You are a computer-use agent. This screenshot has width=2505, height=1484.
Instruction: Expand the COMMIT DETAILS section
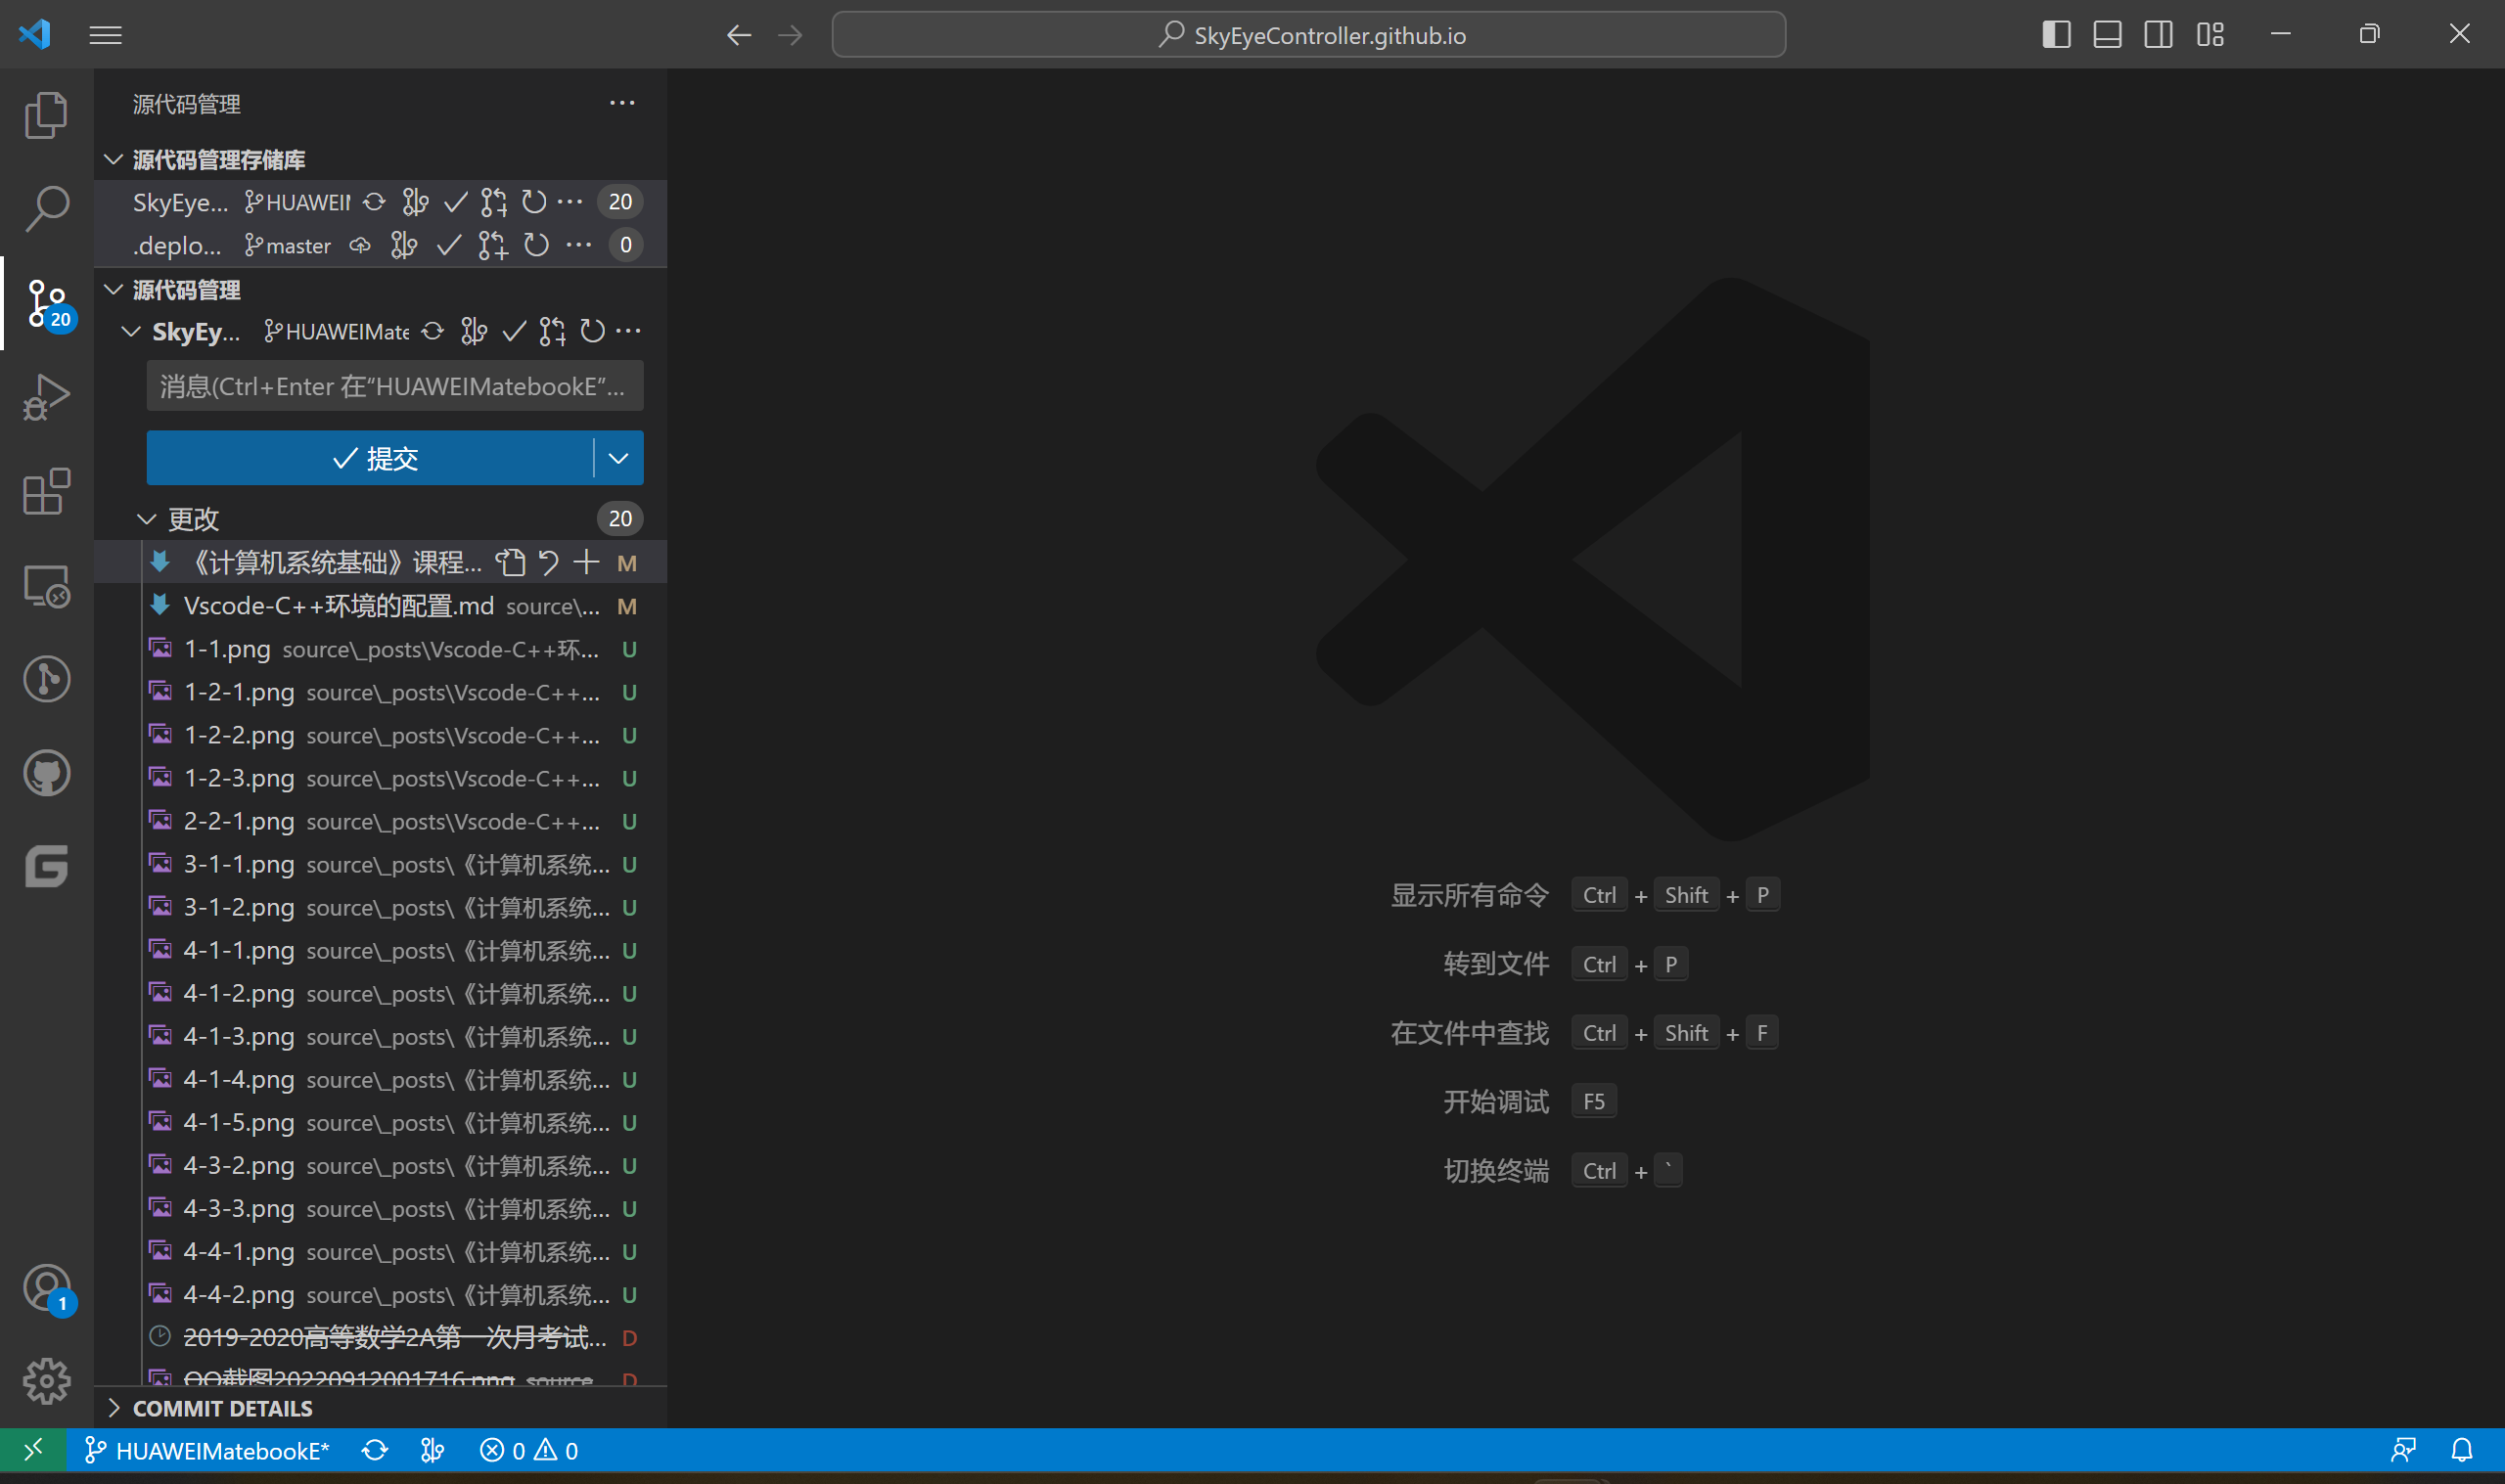(381, 1408)
